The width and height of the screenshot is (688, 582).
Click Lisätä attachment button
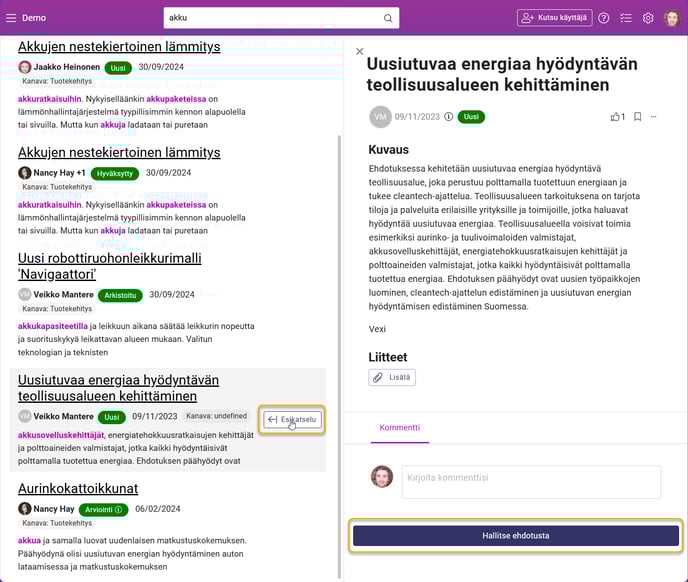coord(392,377)
